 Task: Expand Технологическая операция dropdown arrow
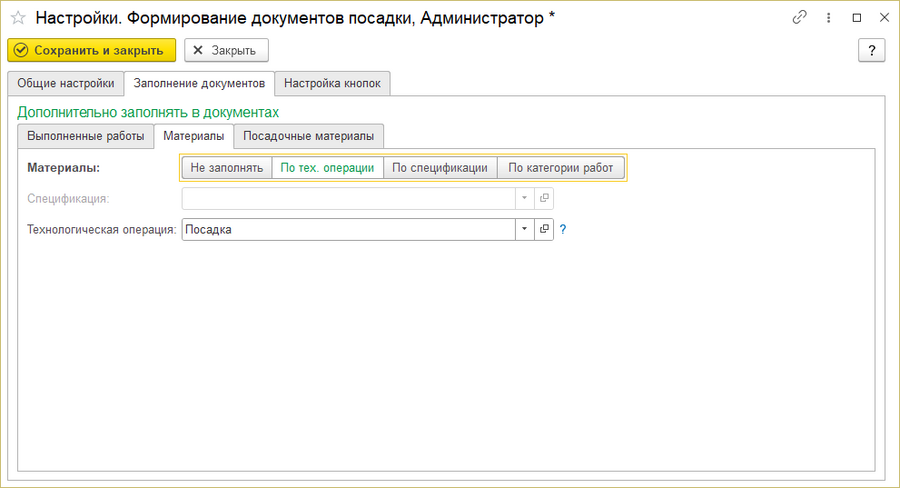pos(524,229)
